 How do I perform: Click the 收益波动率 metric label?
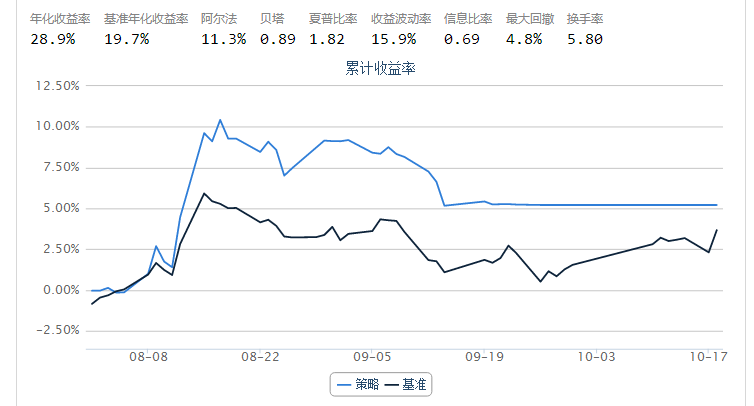point(401,19)
